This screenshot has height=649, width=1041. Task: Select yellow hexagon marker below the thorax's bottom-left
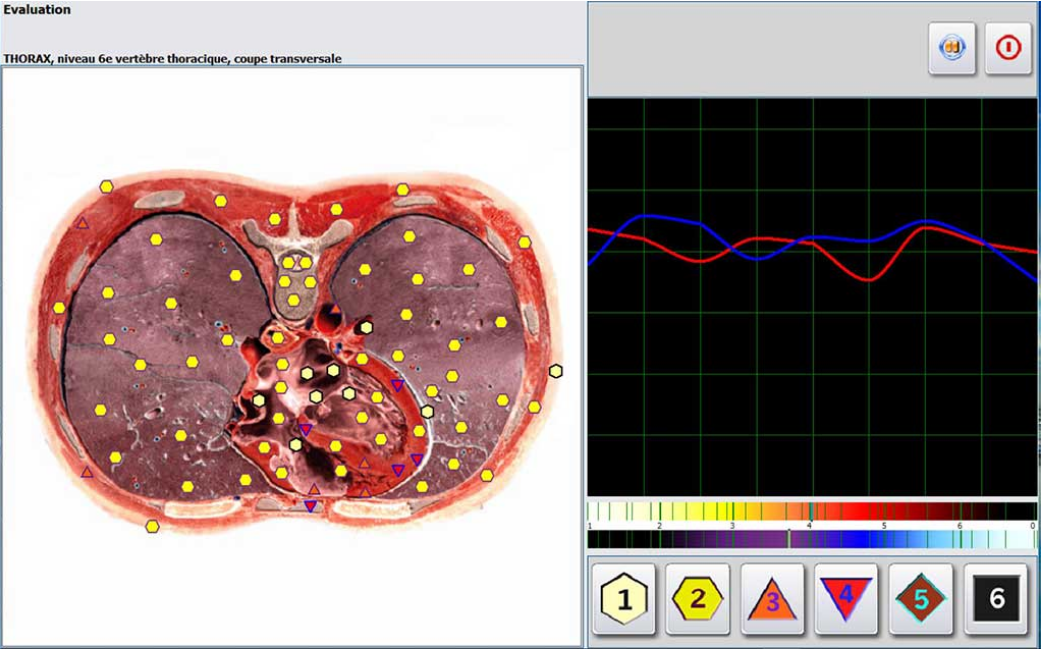click(x=152, y=526)
